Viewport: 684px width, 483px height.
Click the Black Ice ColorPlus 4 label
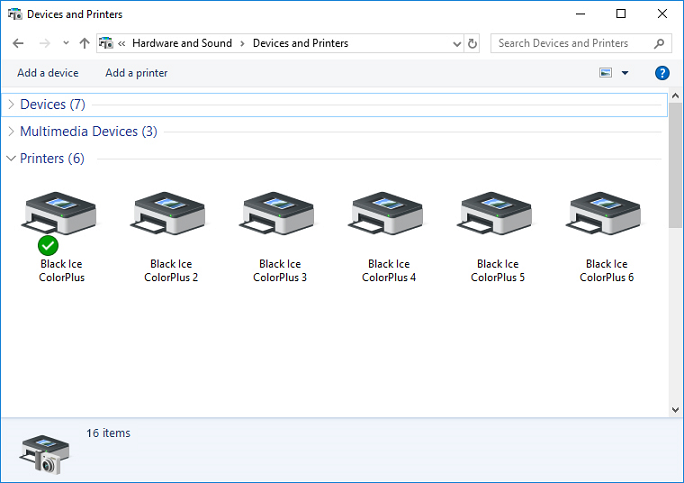tap(389, 271)
